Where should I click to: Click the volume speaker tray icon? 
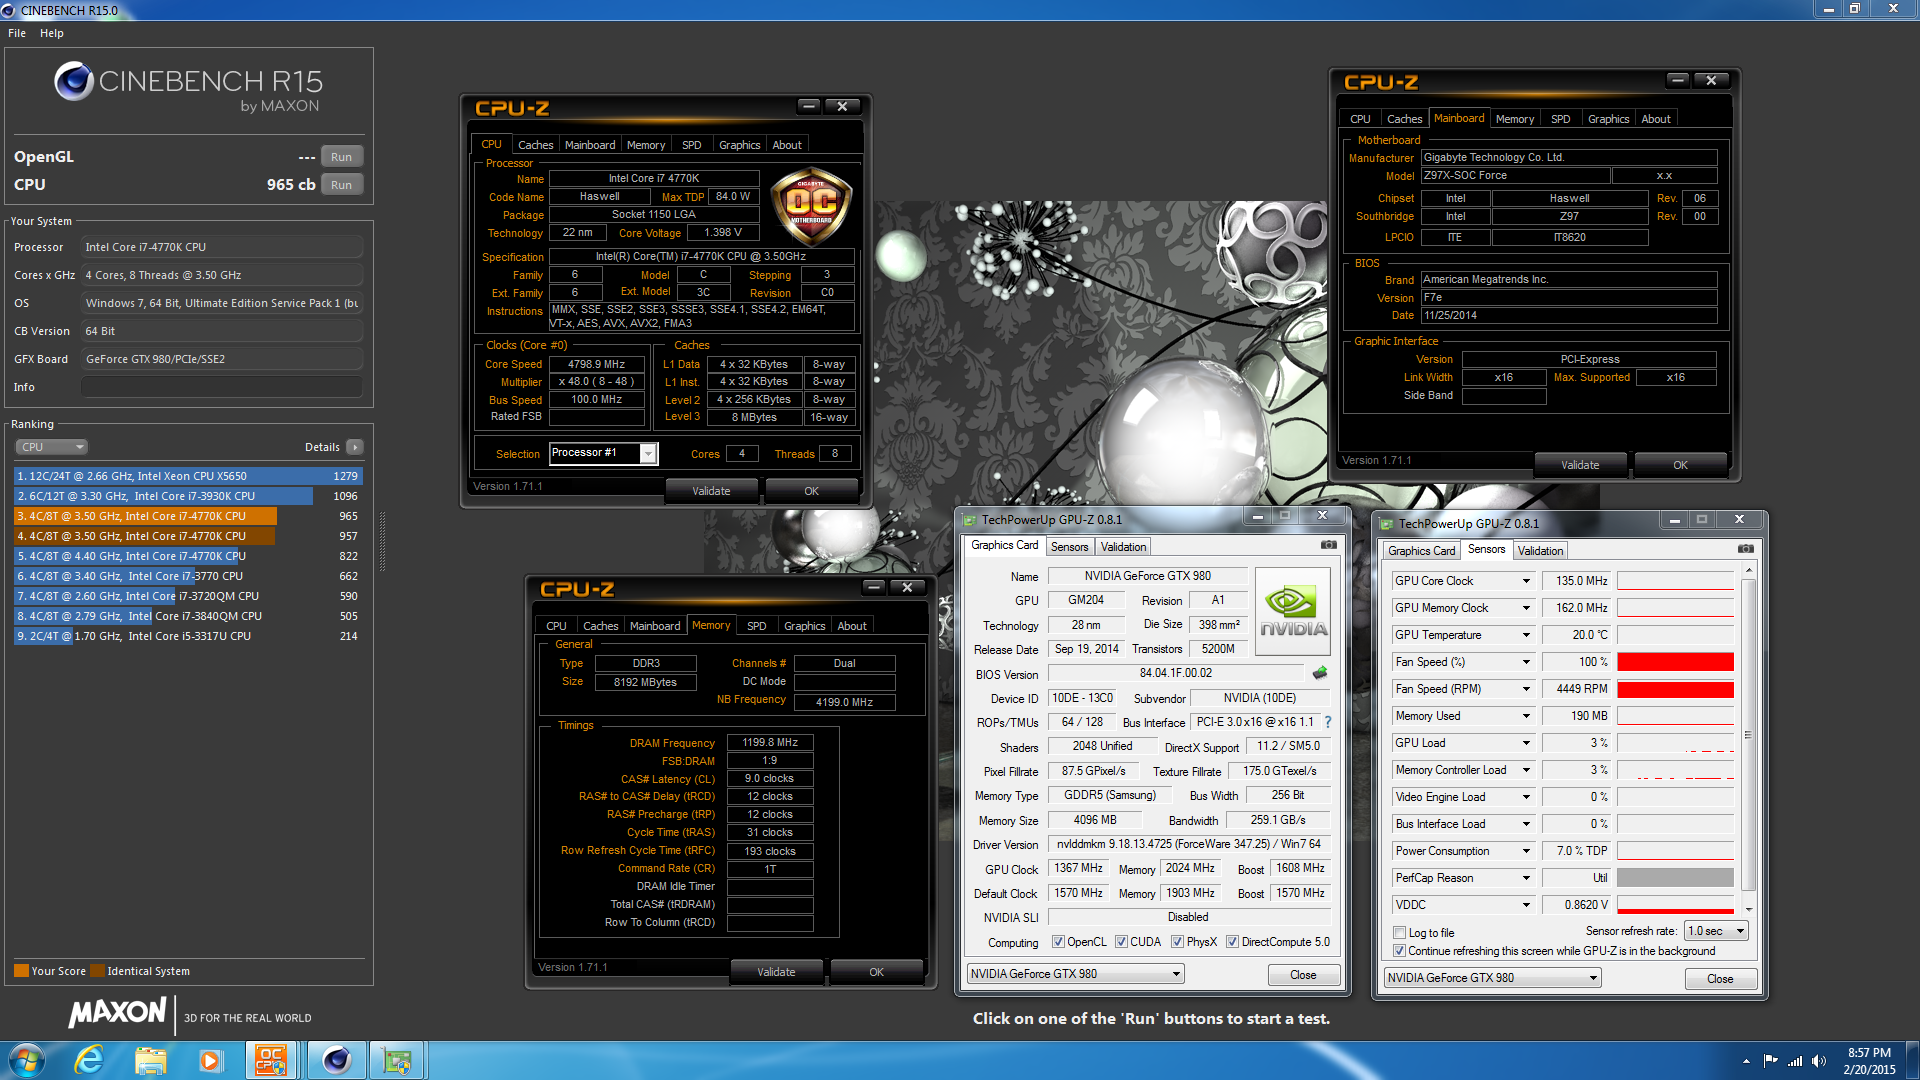click(x=1818, y=1061)
